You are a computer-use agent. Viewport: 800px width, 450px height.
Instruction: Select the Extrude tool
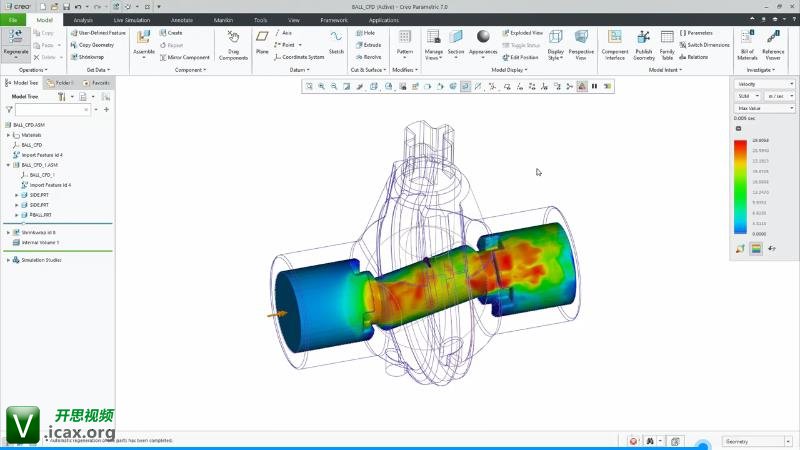[x=368, y=45]
